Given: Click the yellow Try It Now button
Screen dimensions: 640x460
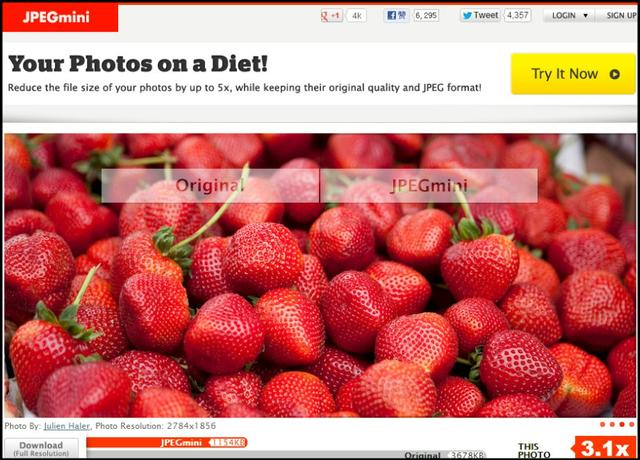Looking at the screenshot, I should pyautogui.click(x=573, y=74).
